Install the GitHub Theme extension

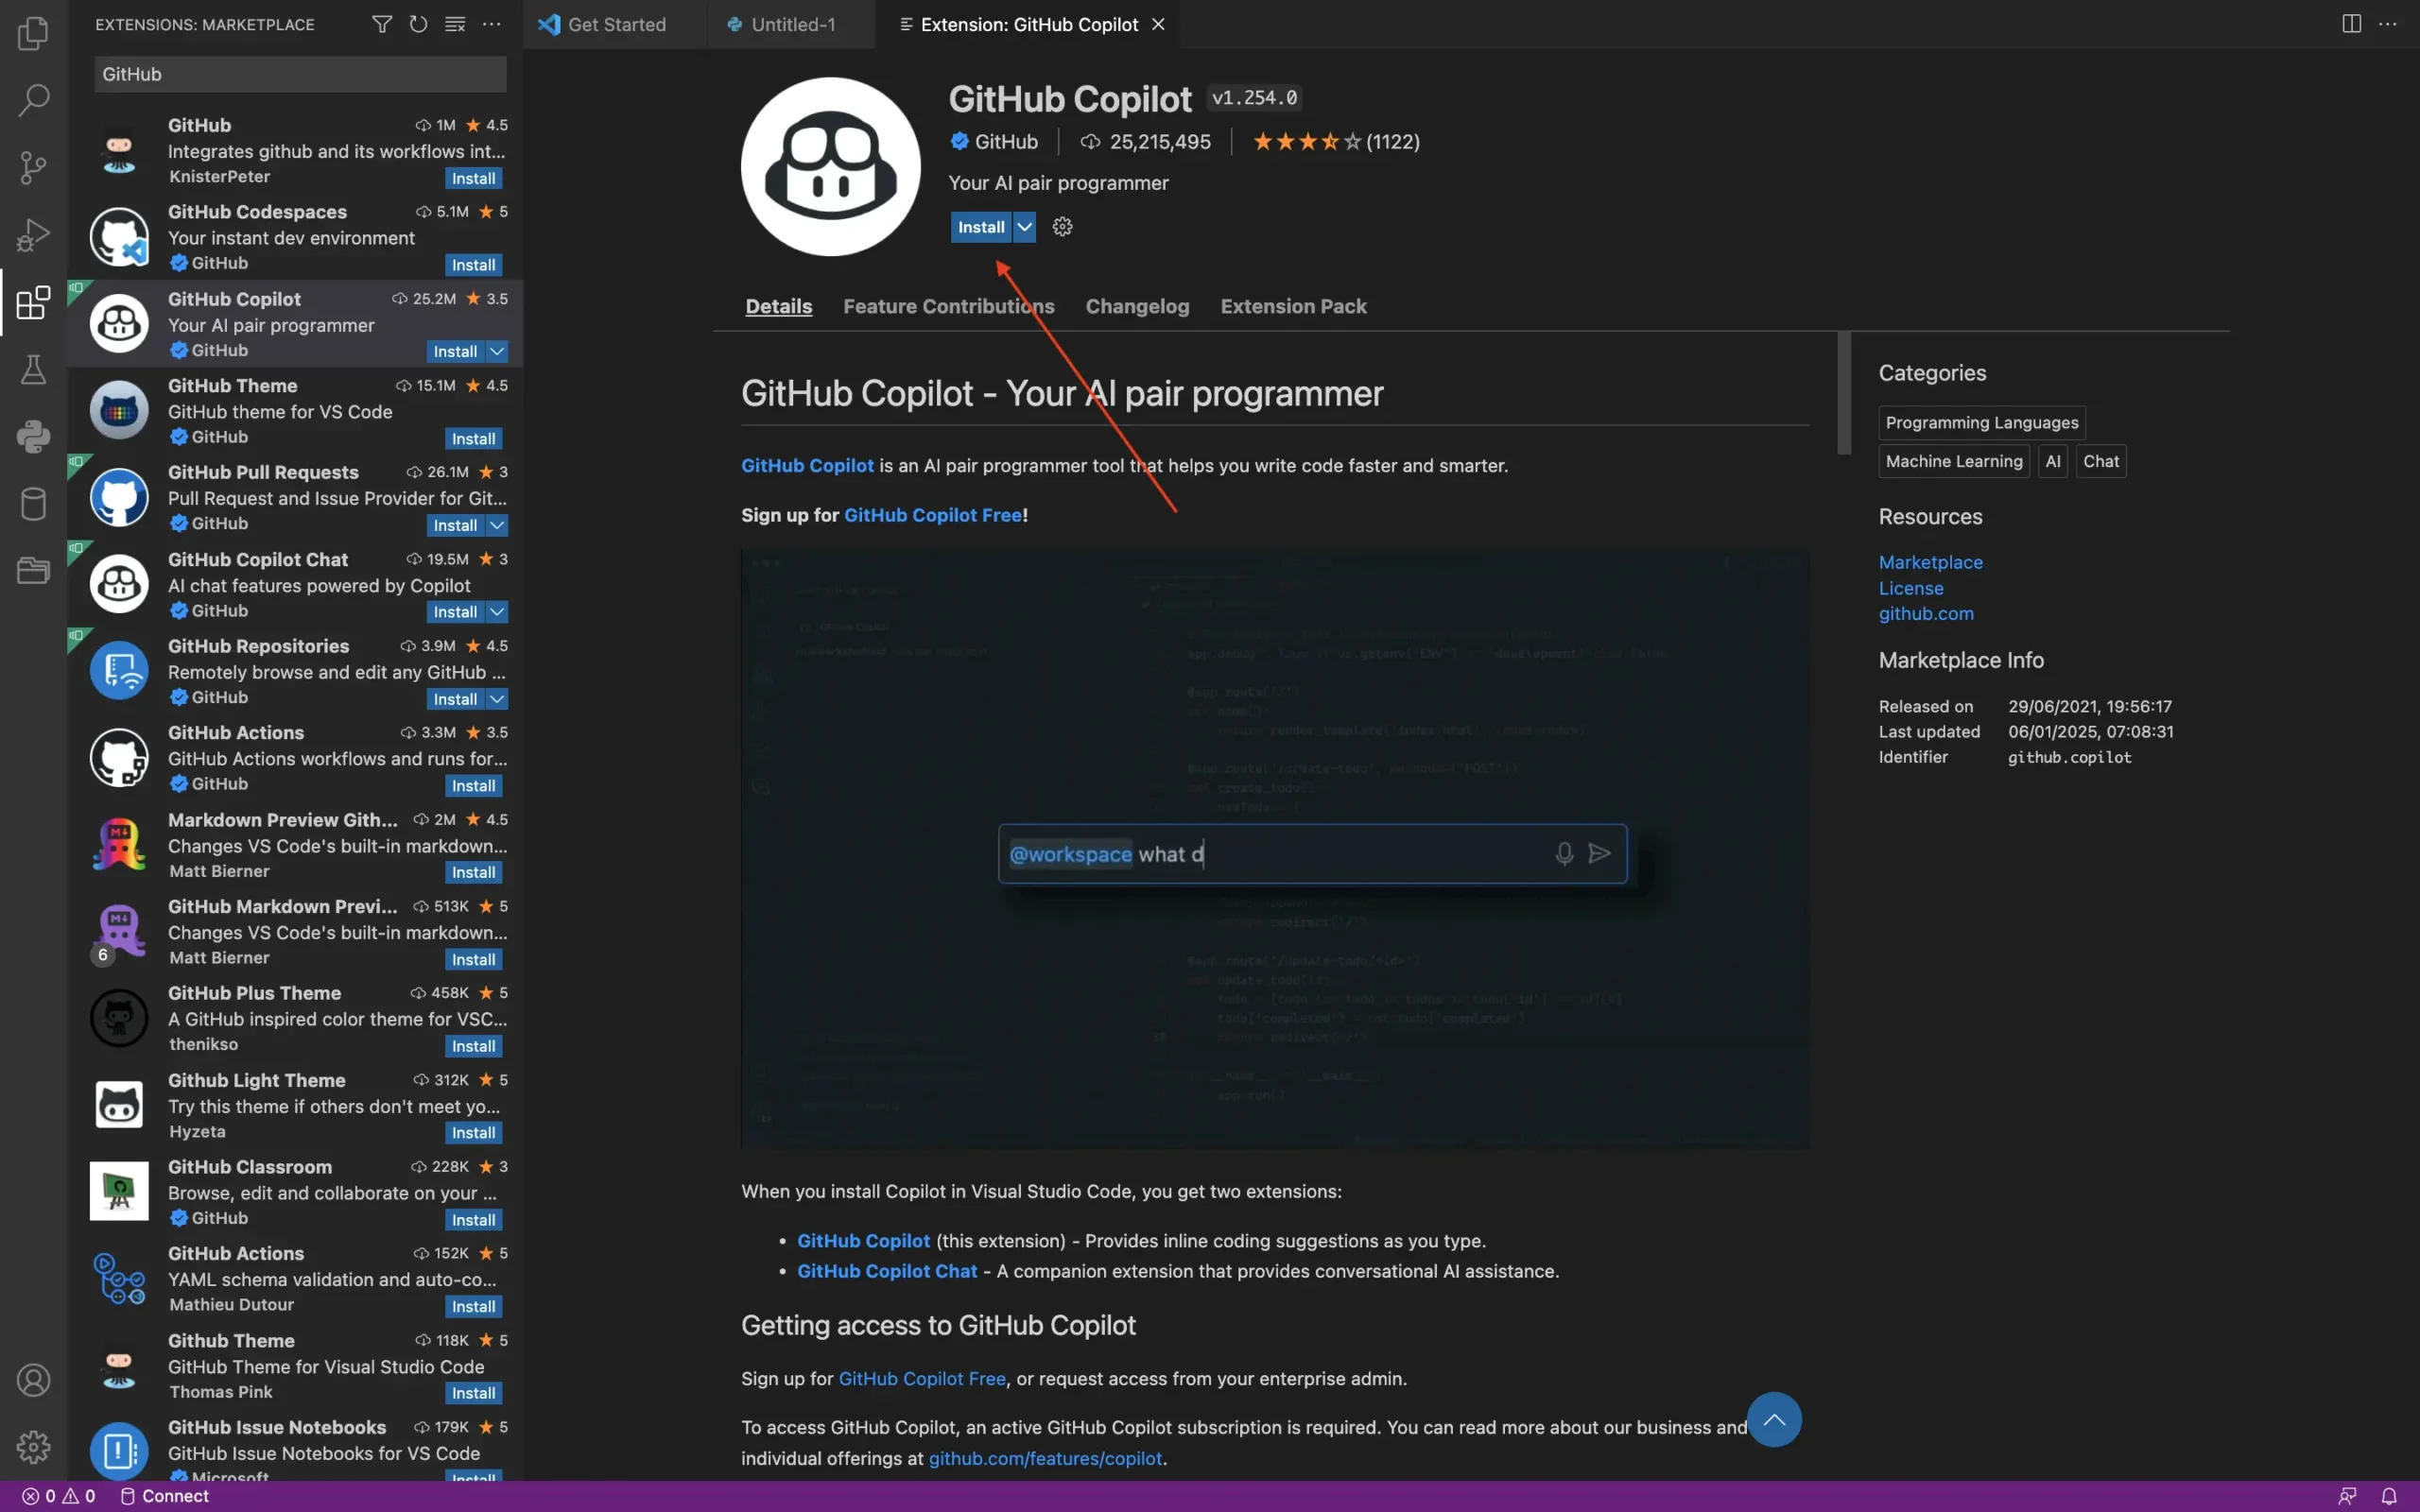(473, 438)
